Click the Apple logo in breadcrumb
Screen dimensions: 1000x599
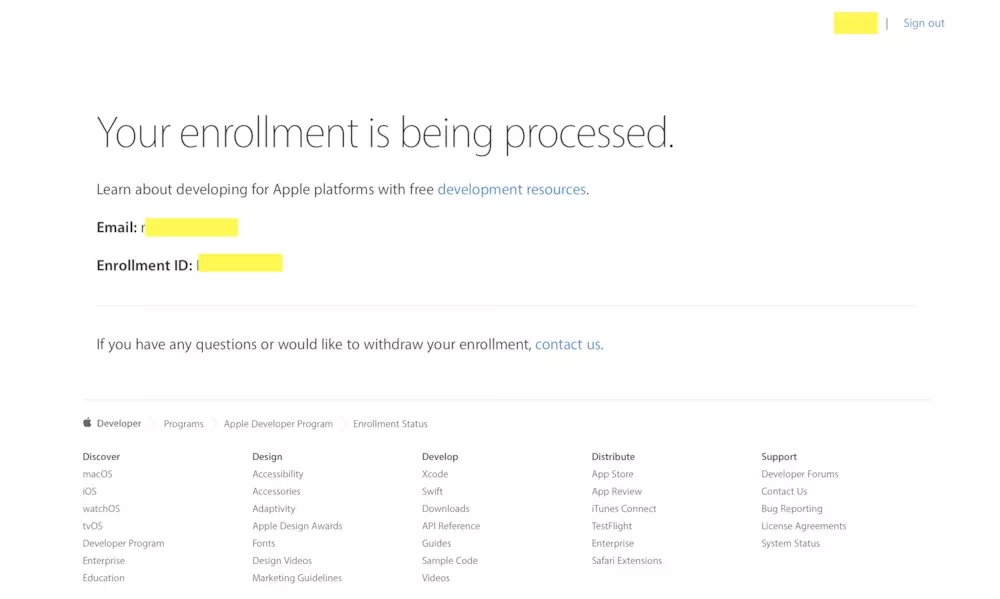(88, 423)
